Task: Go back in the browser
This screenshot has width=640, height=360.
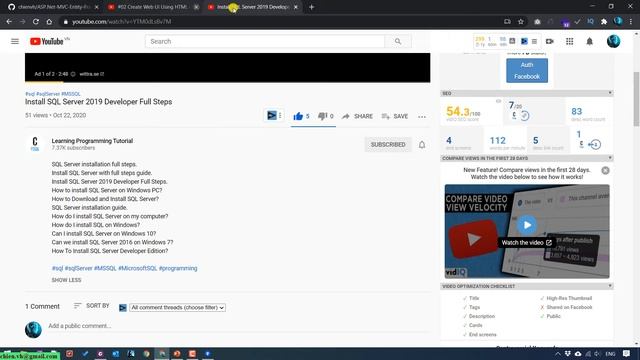Action: [9, 22]
